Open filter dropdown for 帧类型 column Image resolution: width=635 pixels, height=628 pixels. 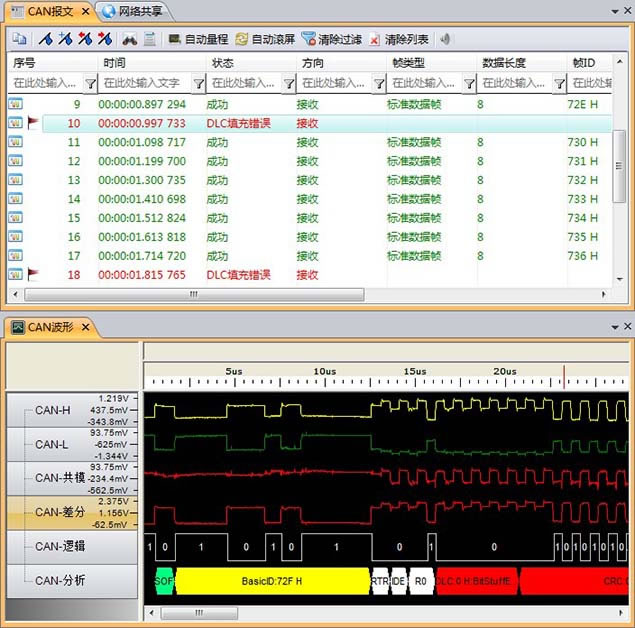pyautogui.click(x=469, y=84)
